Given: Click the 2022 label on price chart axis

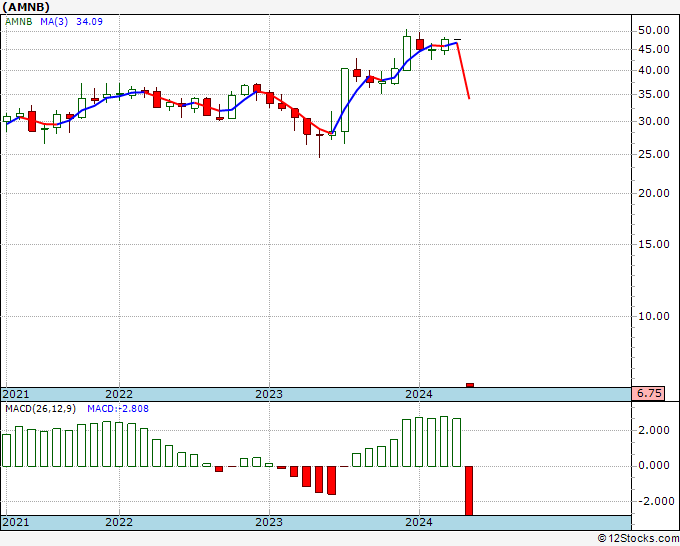Looking at the screenshot, I should click(119, 394).
